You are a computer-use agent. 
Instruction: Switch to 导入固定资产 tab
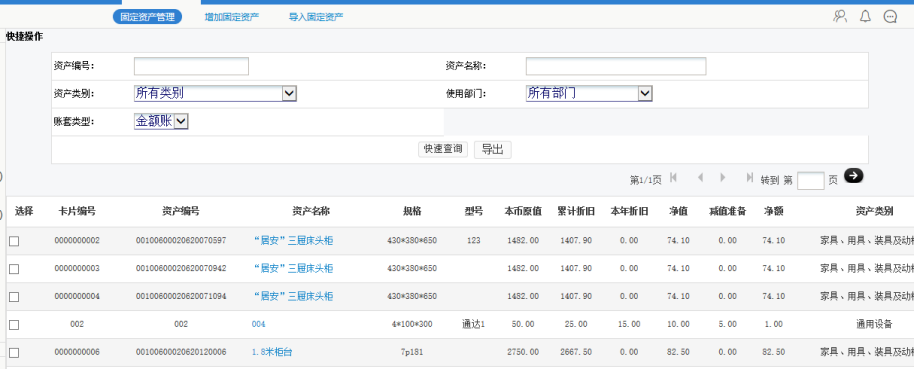pyautogui.click(x=316, y=17)
